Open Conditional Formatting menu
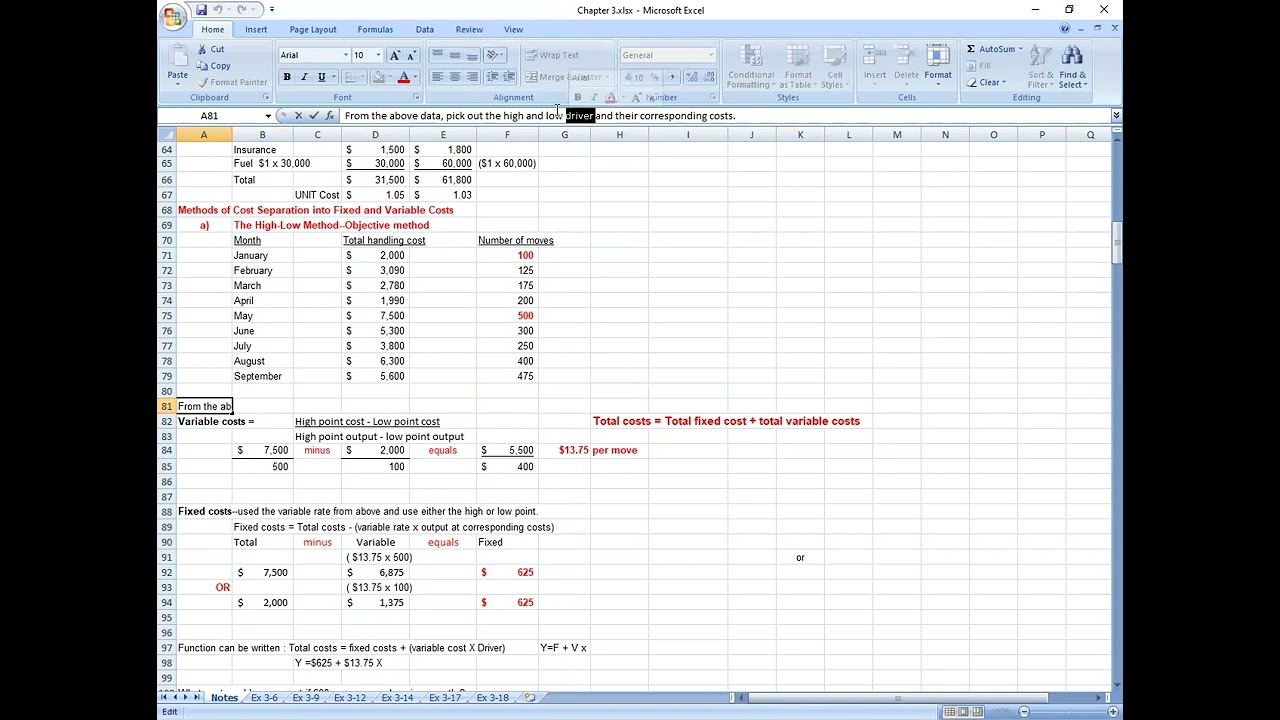Screen dimensions: 1280x720 pyautogui.click(x=751, y=67)
